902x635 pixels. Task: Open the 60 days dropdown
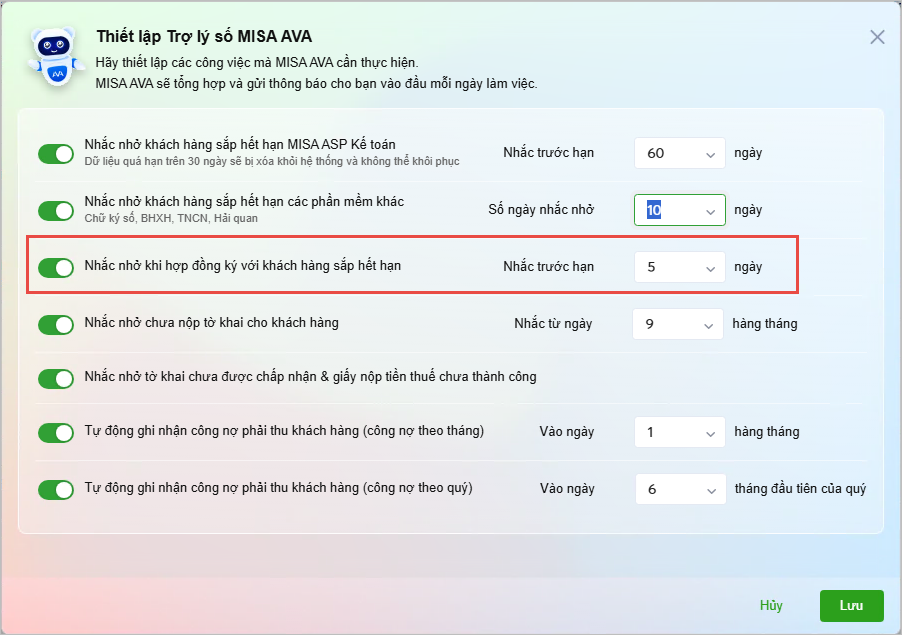click(x=679, y=153)
